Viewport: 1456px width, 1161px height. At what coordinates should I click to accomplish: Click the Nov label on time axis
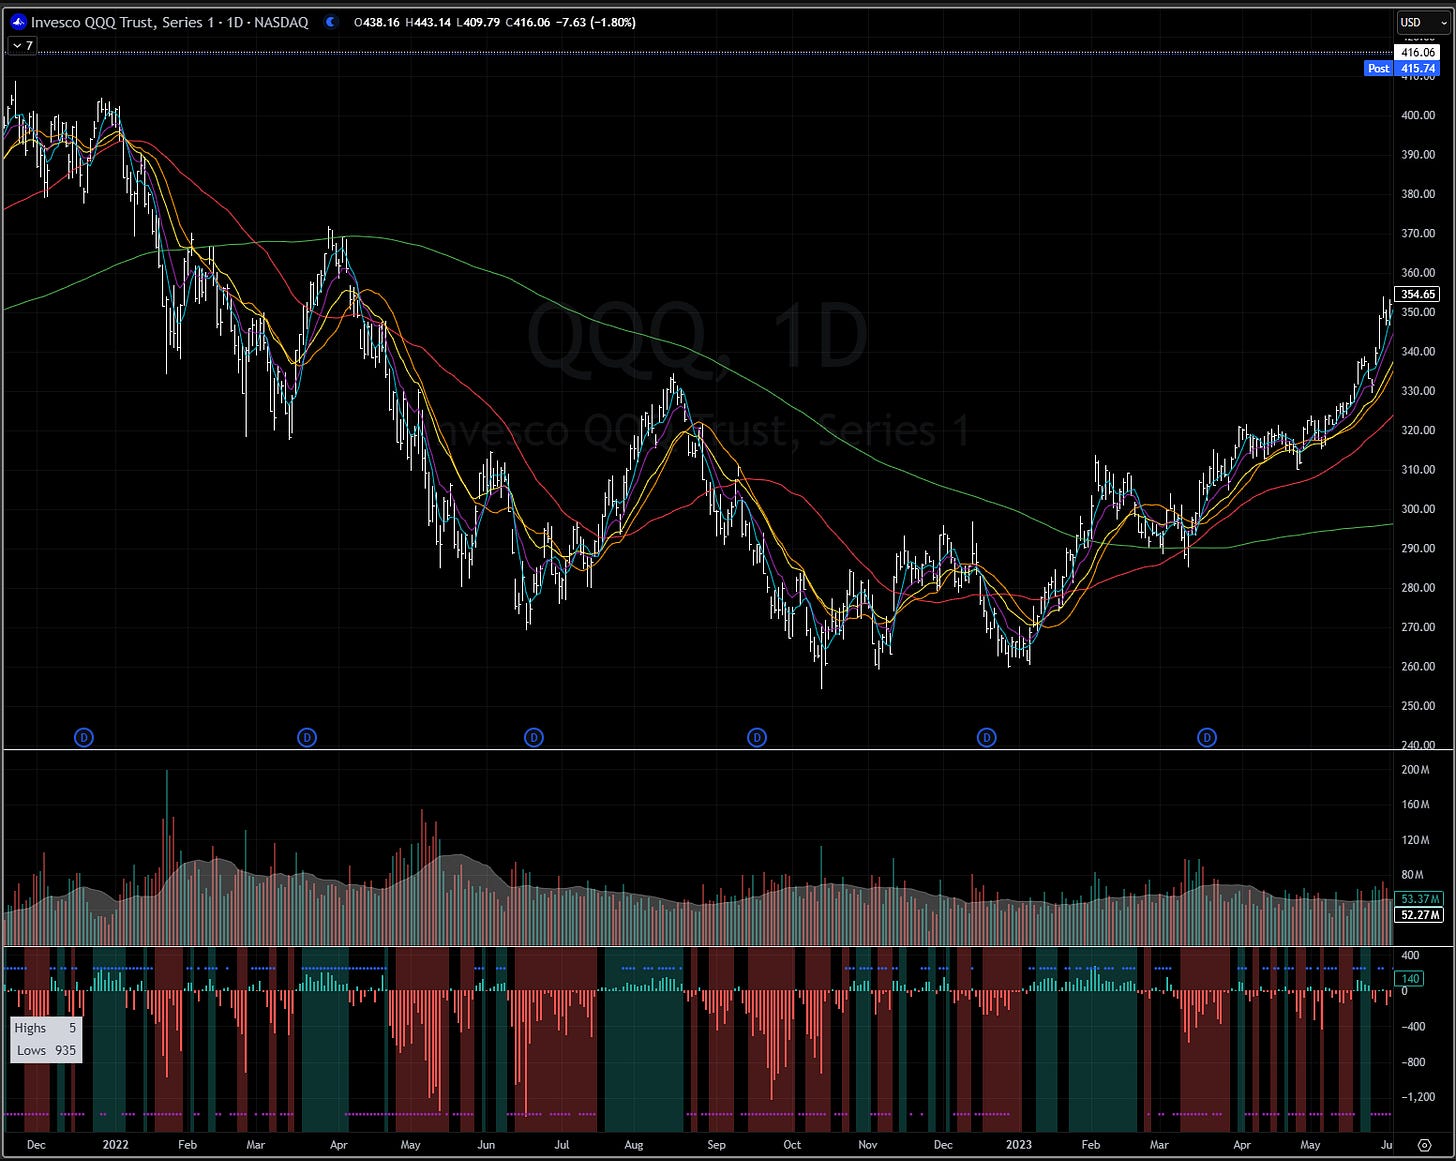867,1145
